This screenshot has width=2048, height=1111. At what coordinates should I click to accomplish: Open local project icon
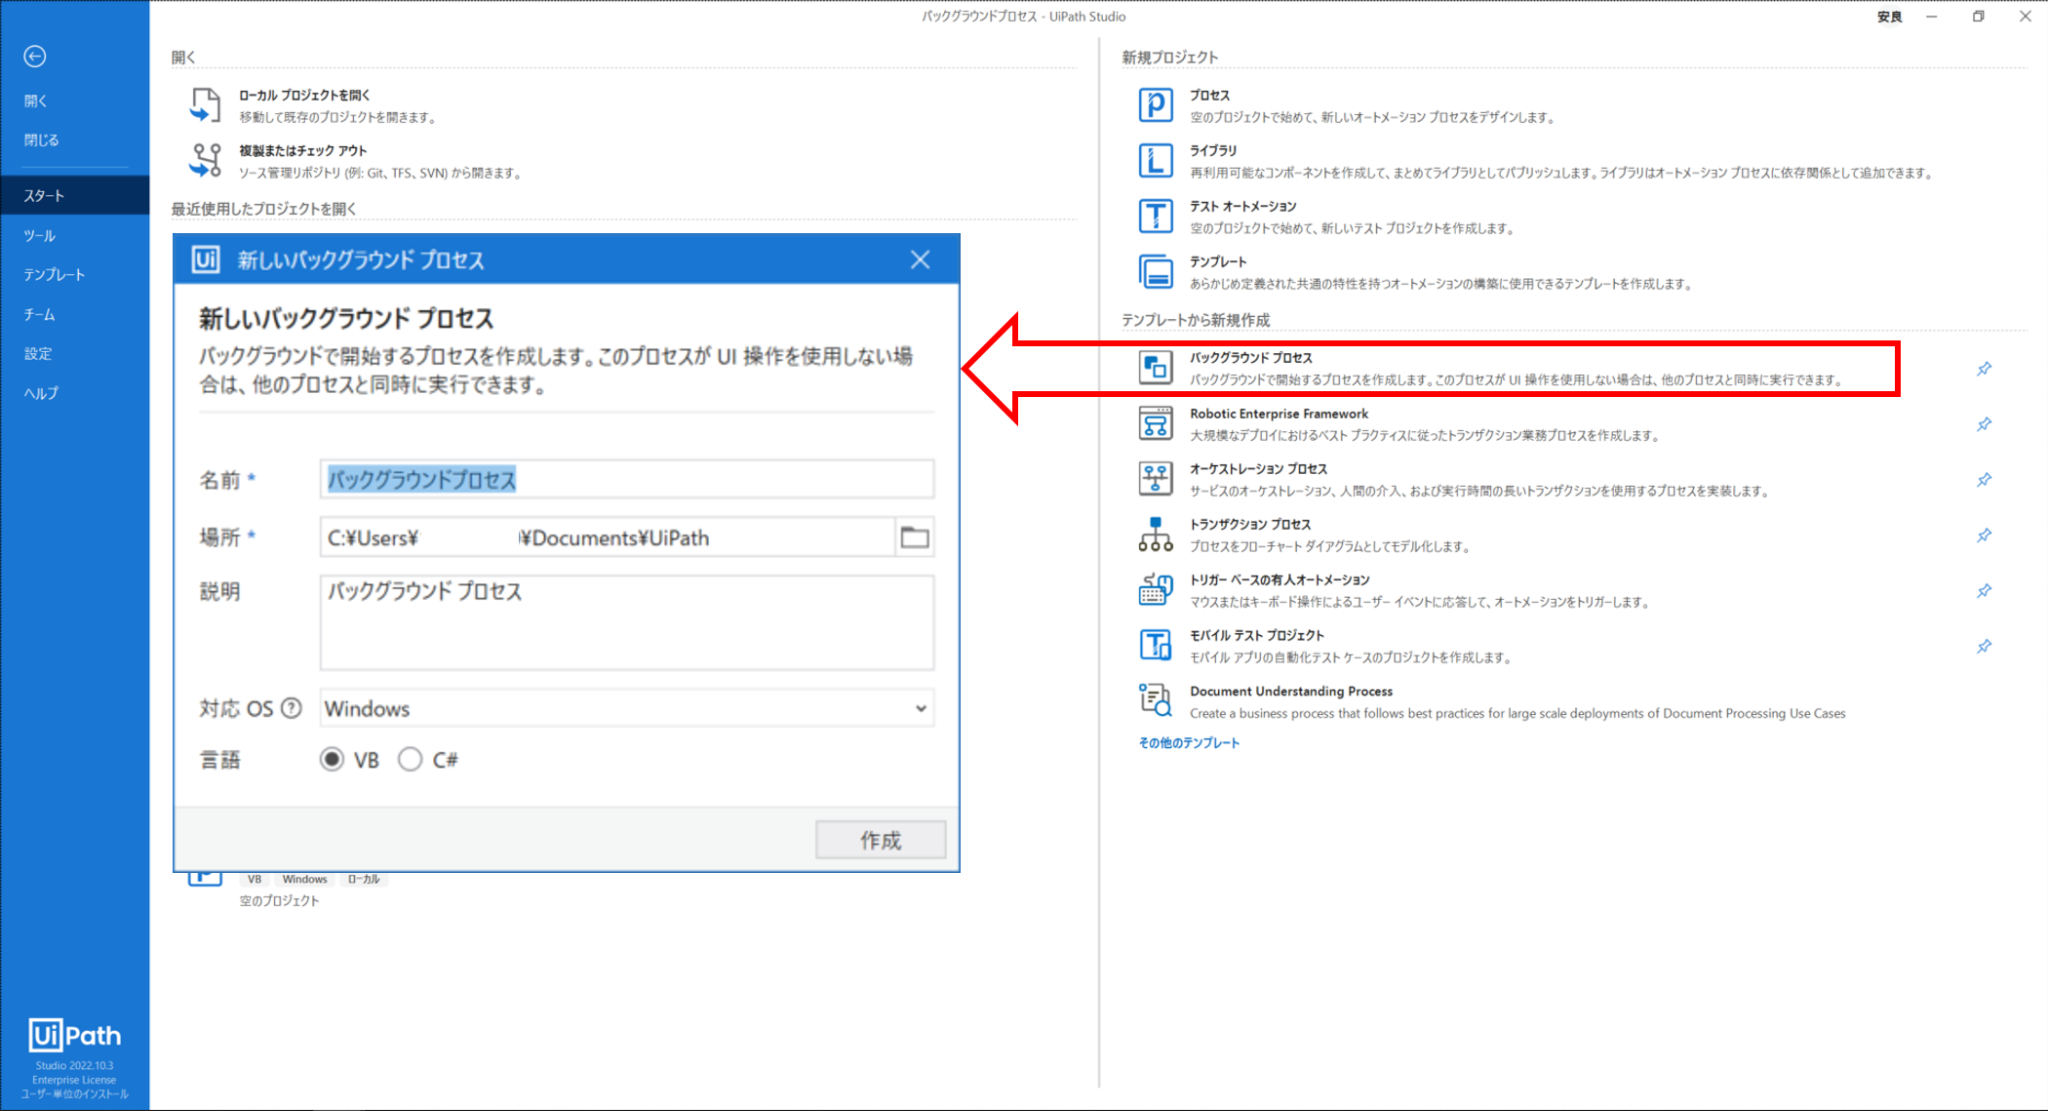tap(205, 105)
